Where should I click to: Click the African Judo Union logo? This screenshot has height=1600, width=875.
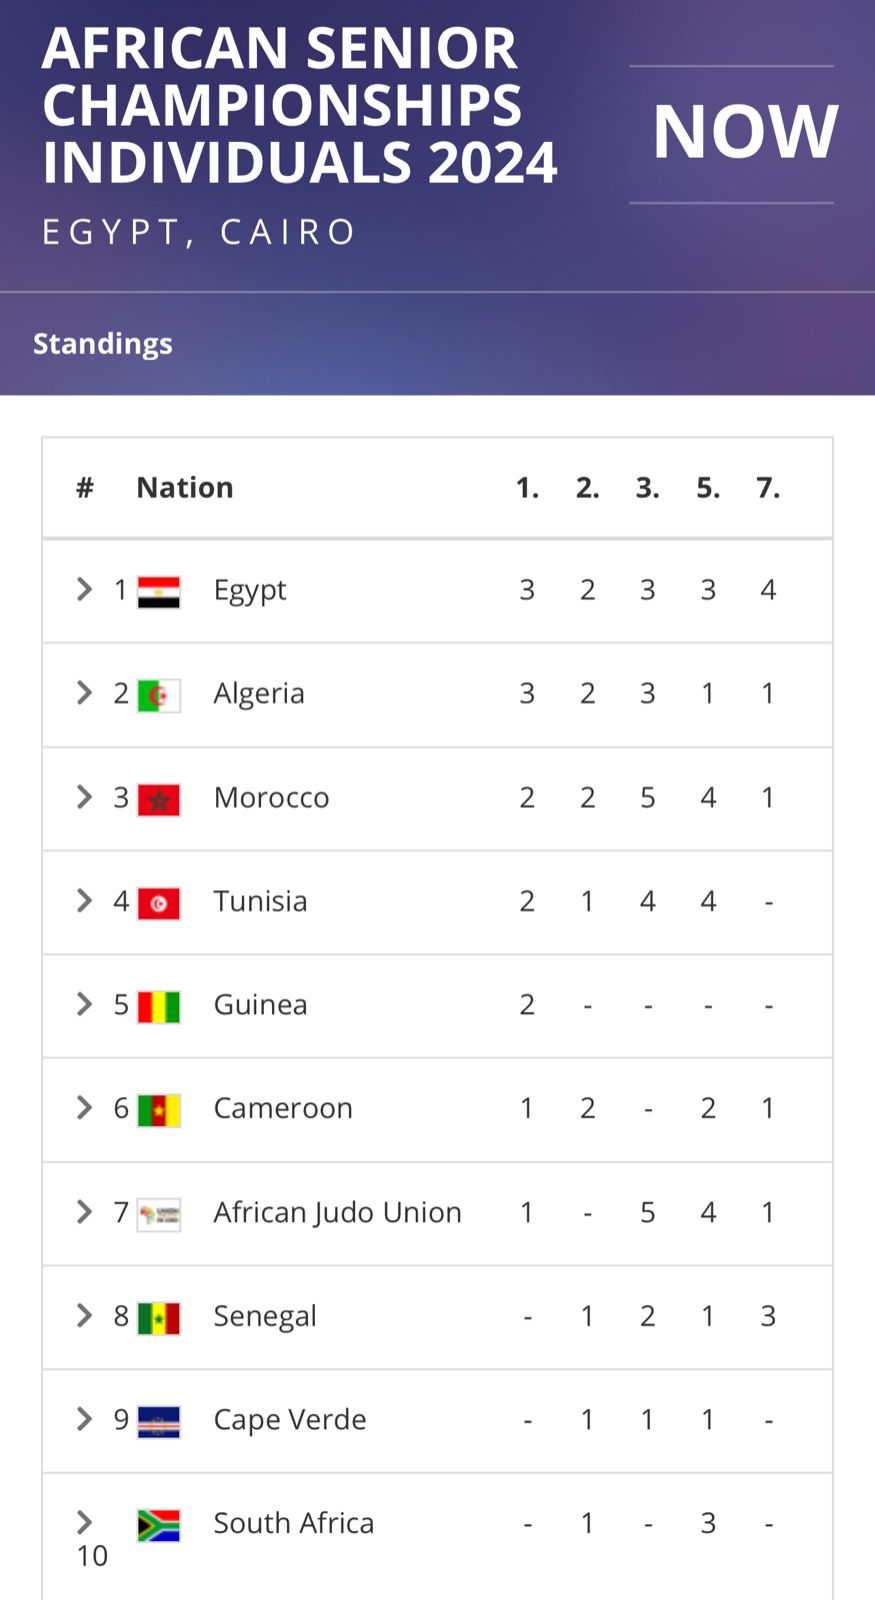pos(158,1214)
